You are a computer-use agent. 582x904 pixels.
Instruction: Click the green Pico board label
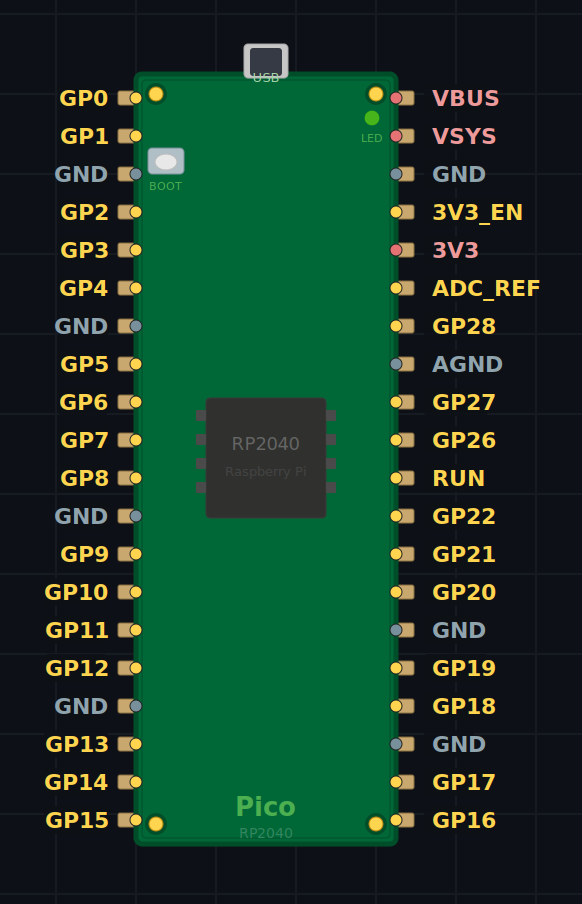pos(266,807)
